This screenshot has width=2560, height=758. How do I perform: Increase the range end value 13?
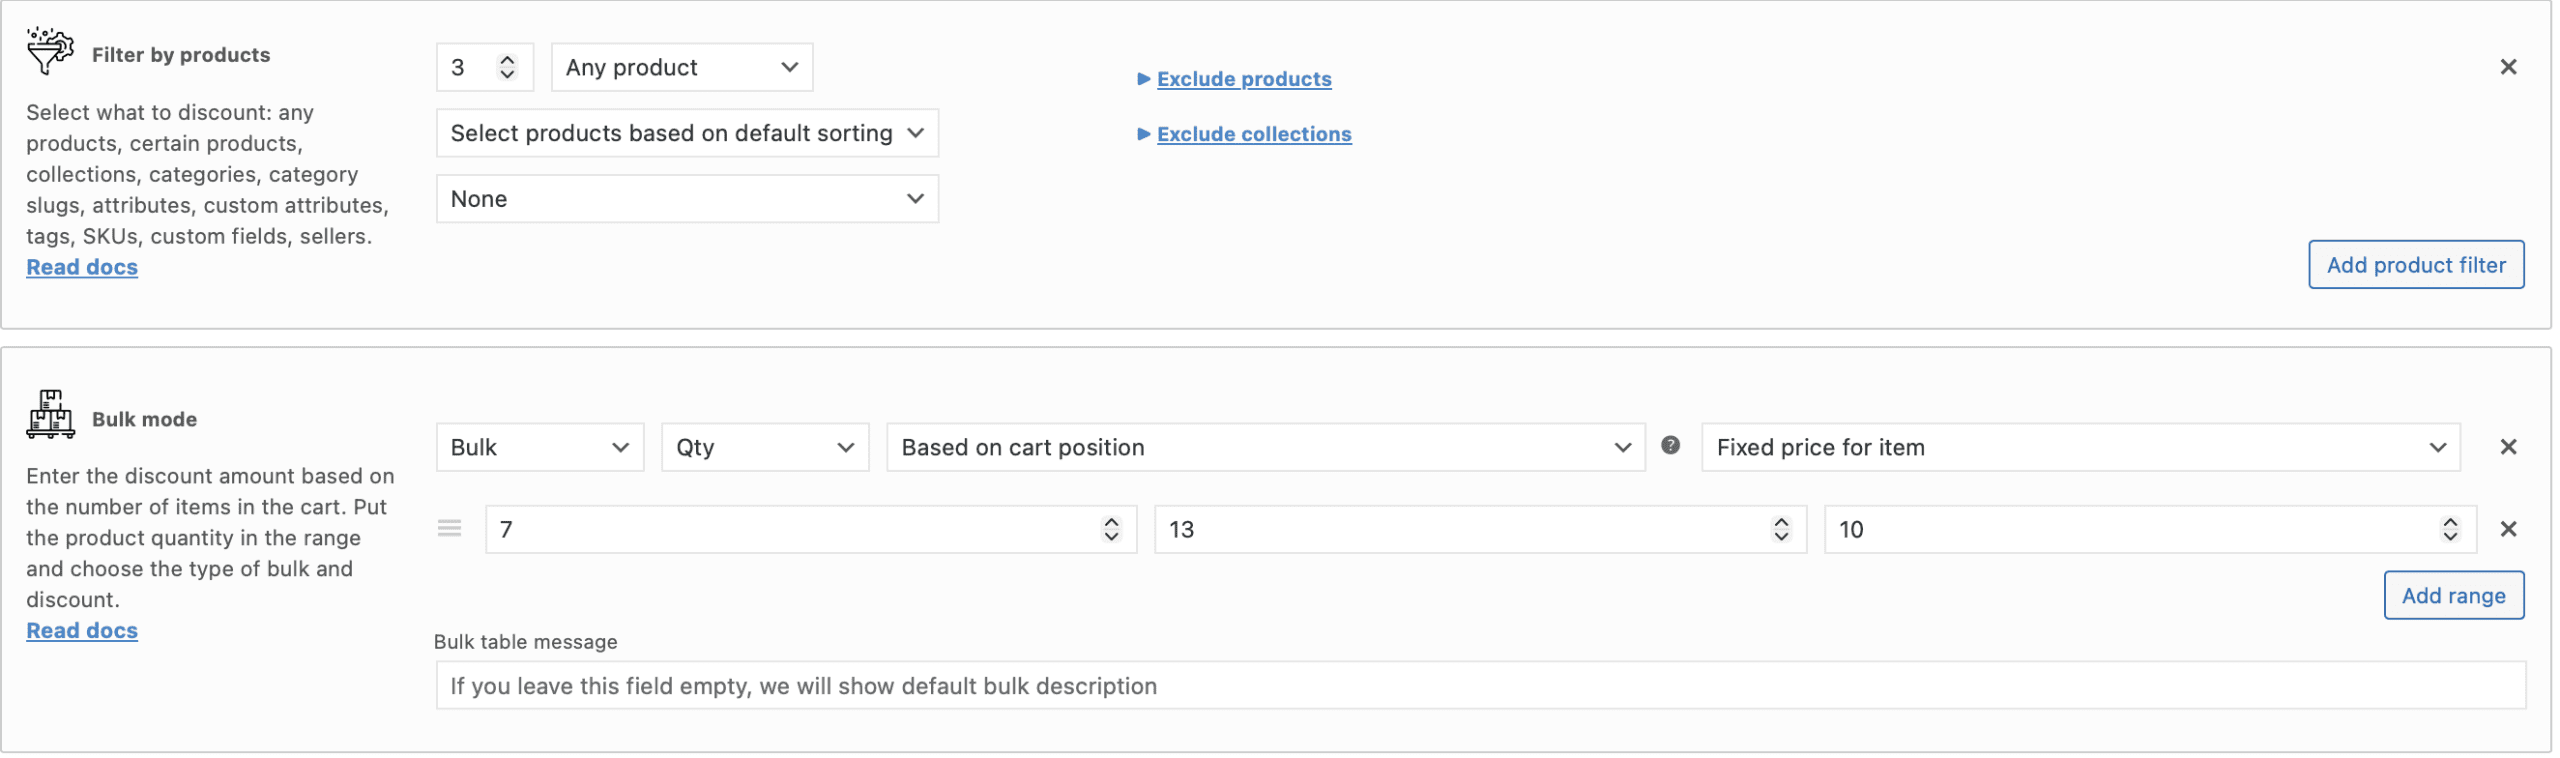1779,521
